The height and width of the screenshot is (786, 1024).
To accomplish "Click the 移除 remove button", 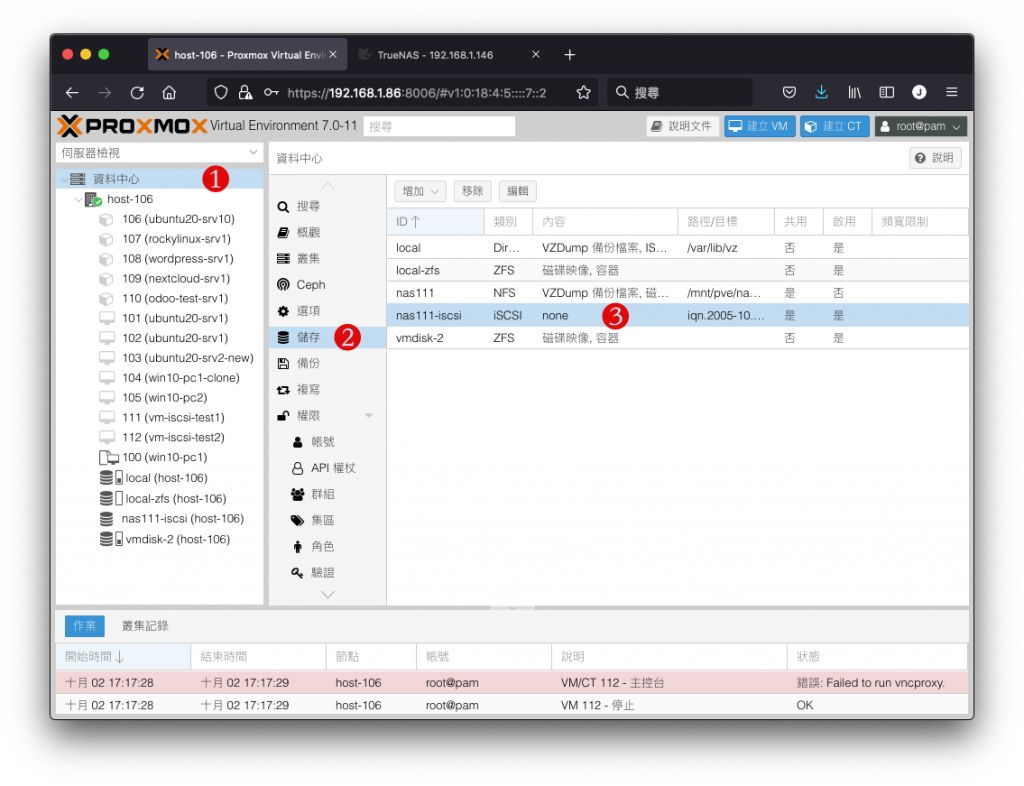I will click(x=472, y=191).
